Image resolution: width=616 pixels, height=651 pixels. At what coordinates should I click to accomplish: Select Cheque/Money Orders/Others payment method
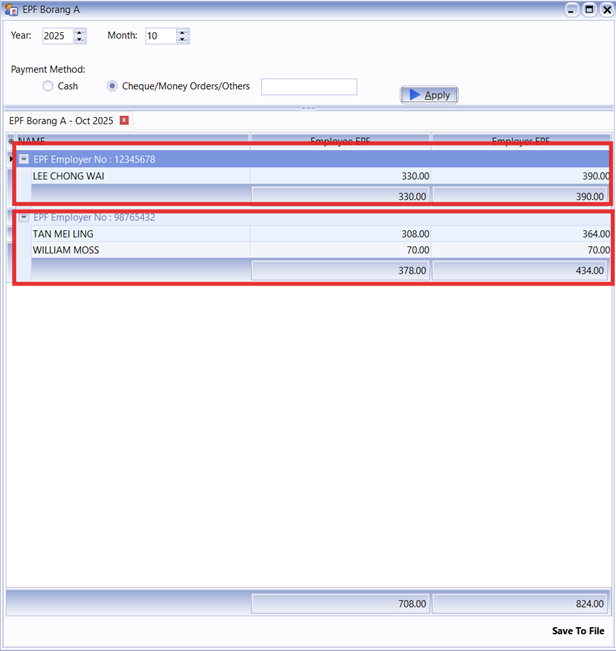click(112, 87)
